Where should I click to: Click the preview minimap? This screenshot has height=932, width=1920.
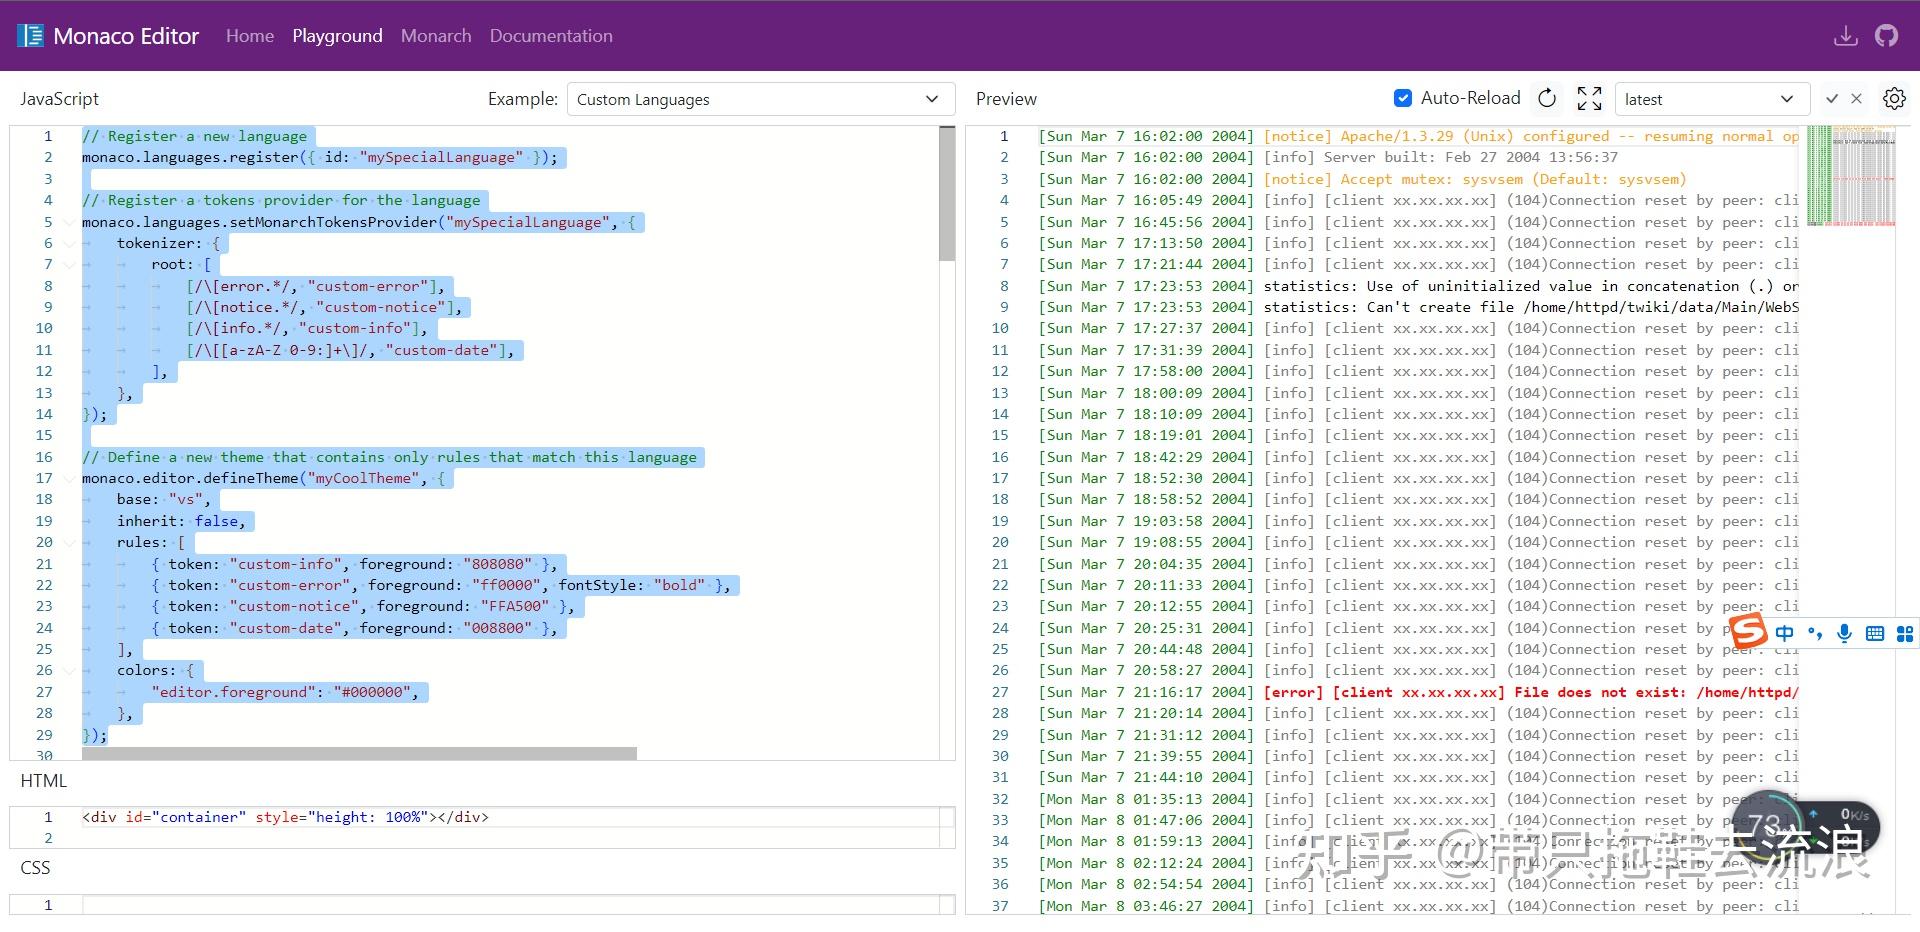point(1851,176)
